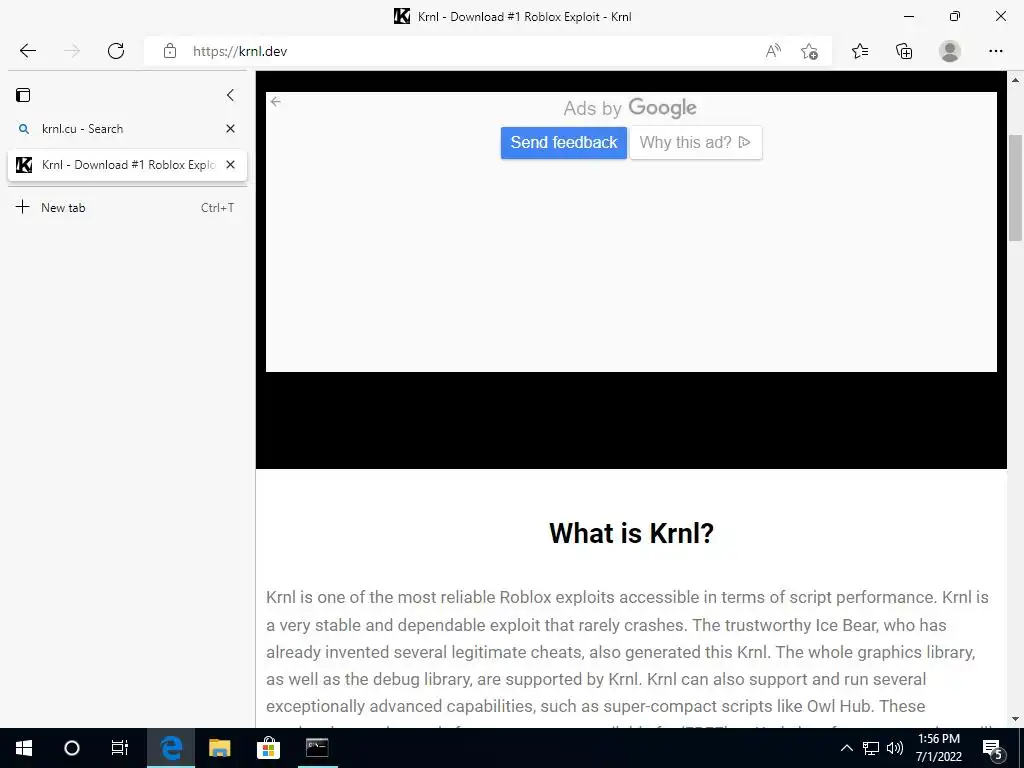The width and height of the screenshot is (1024, 768).
Task: Restore down the Edge window
Action: pyautogui.click(x=955, y=16)
